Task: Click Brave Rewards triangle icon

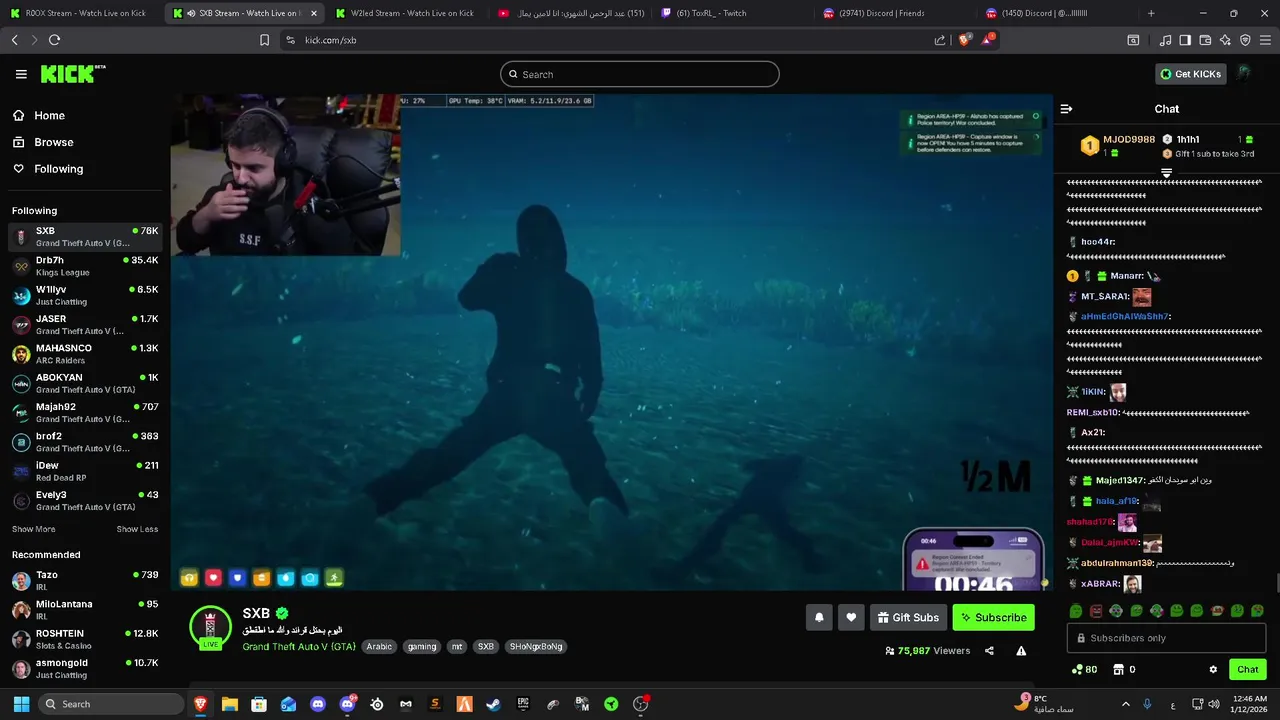Action: pos(987,40)
